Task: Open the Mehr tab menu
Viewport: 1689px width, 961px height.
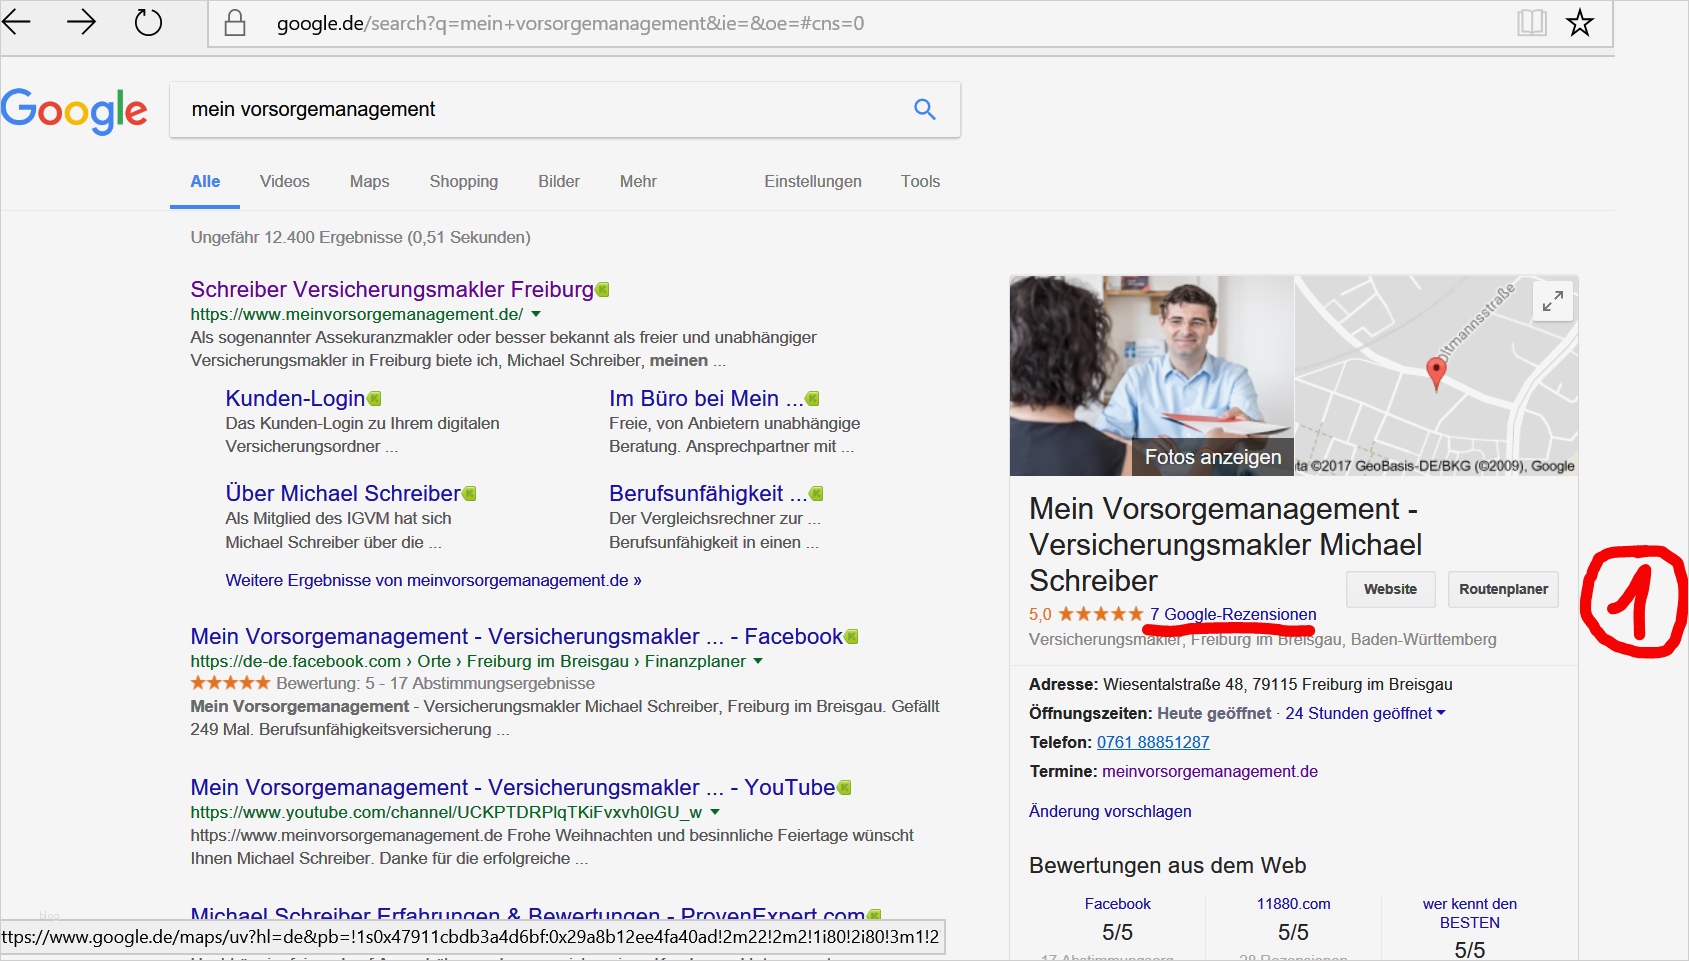Action: [638, 181]
